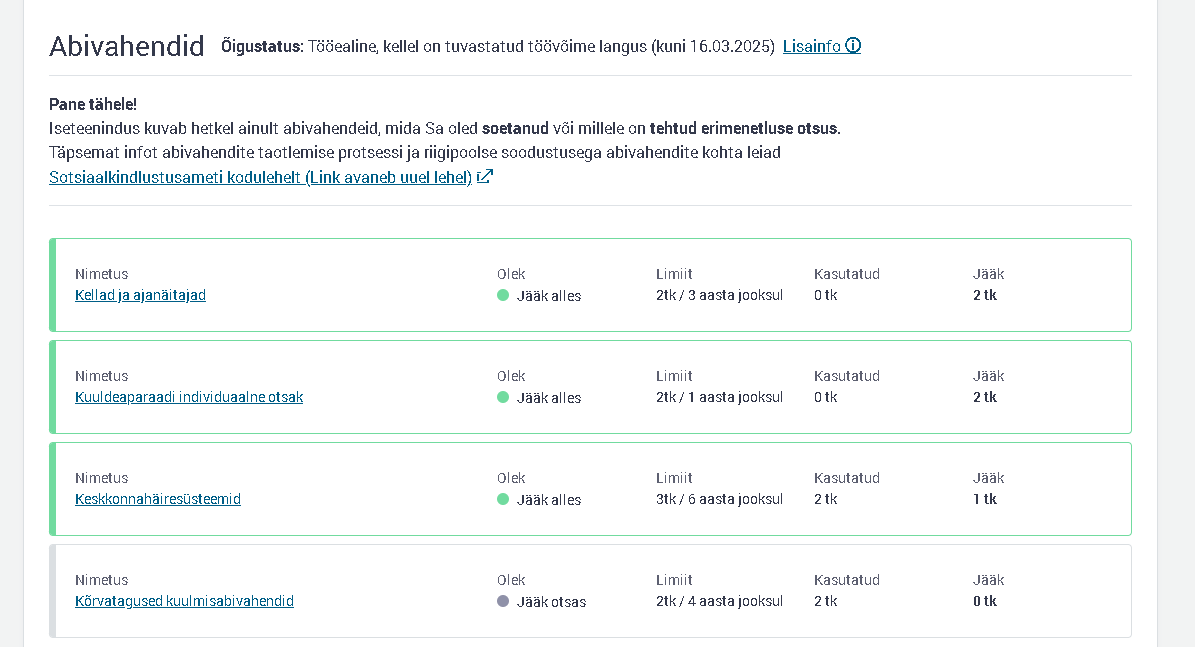This screenshot has width=1195, height=647.
Task: Click grey status dot next to Jääk otsas
Action: click(x=503, y=601)
